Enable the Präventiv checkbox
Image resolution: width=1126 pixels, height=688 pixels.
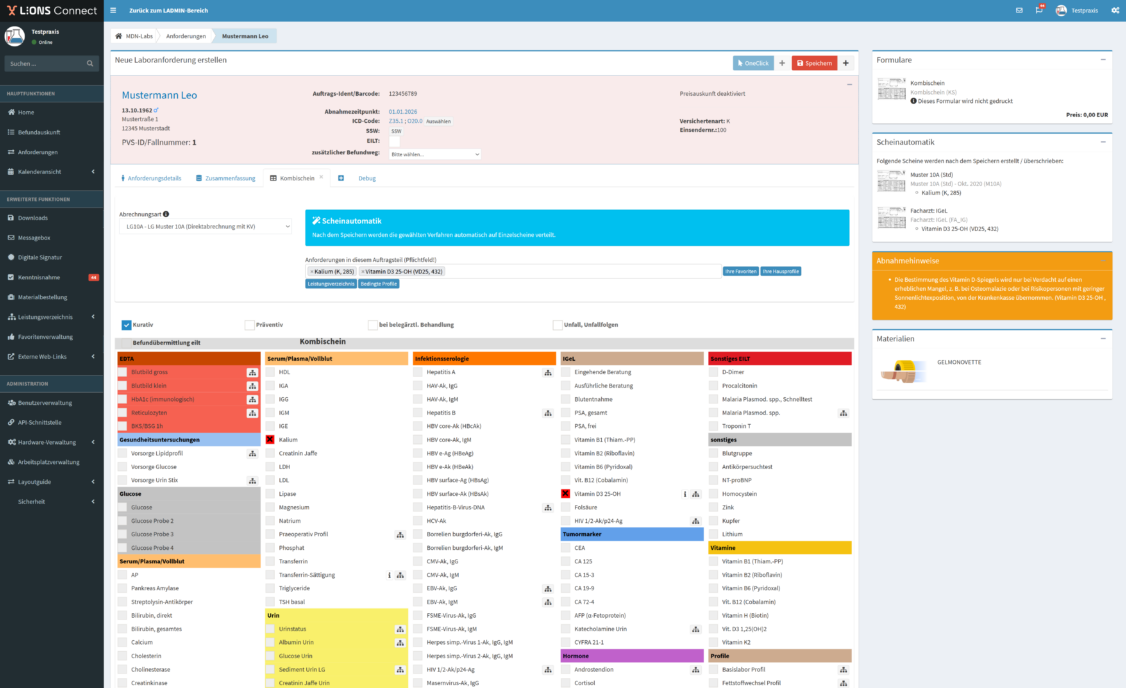(249, 324)
